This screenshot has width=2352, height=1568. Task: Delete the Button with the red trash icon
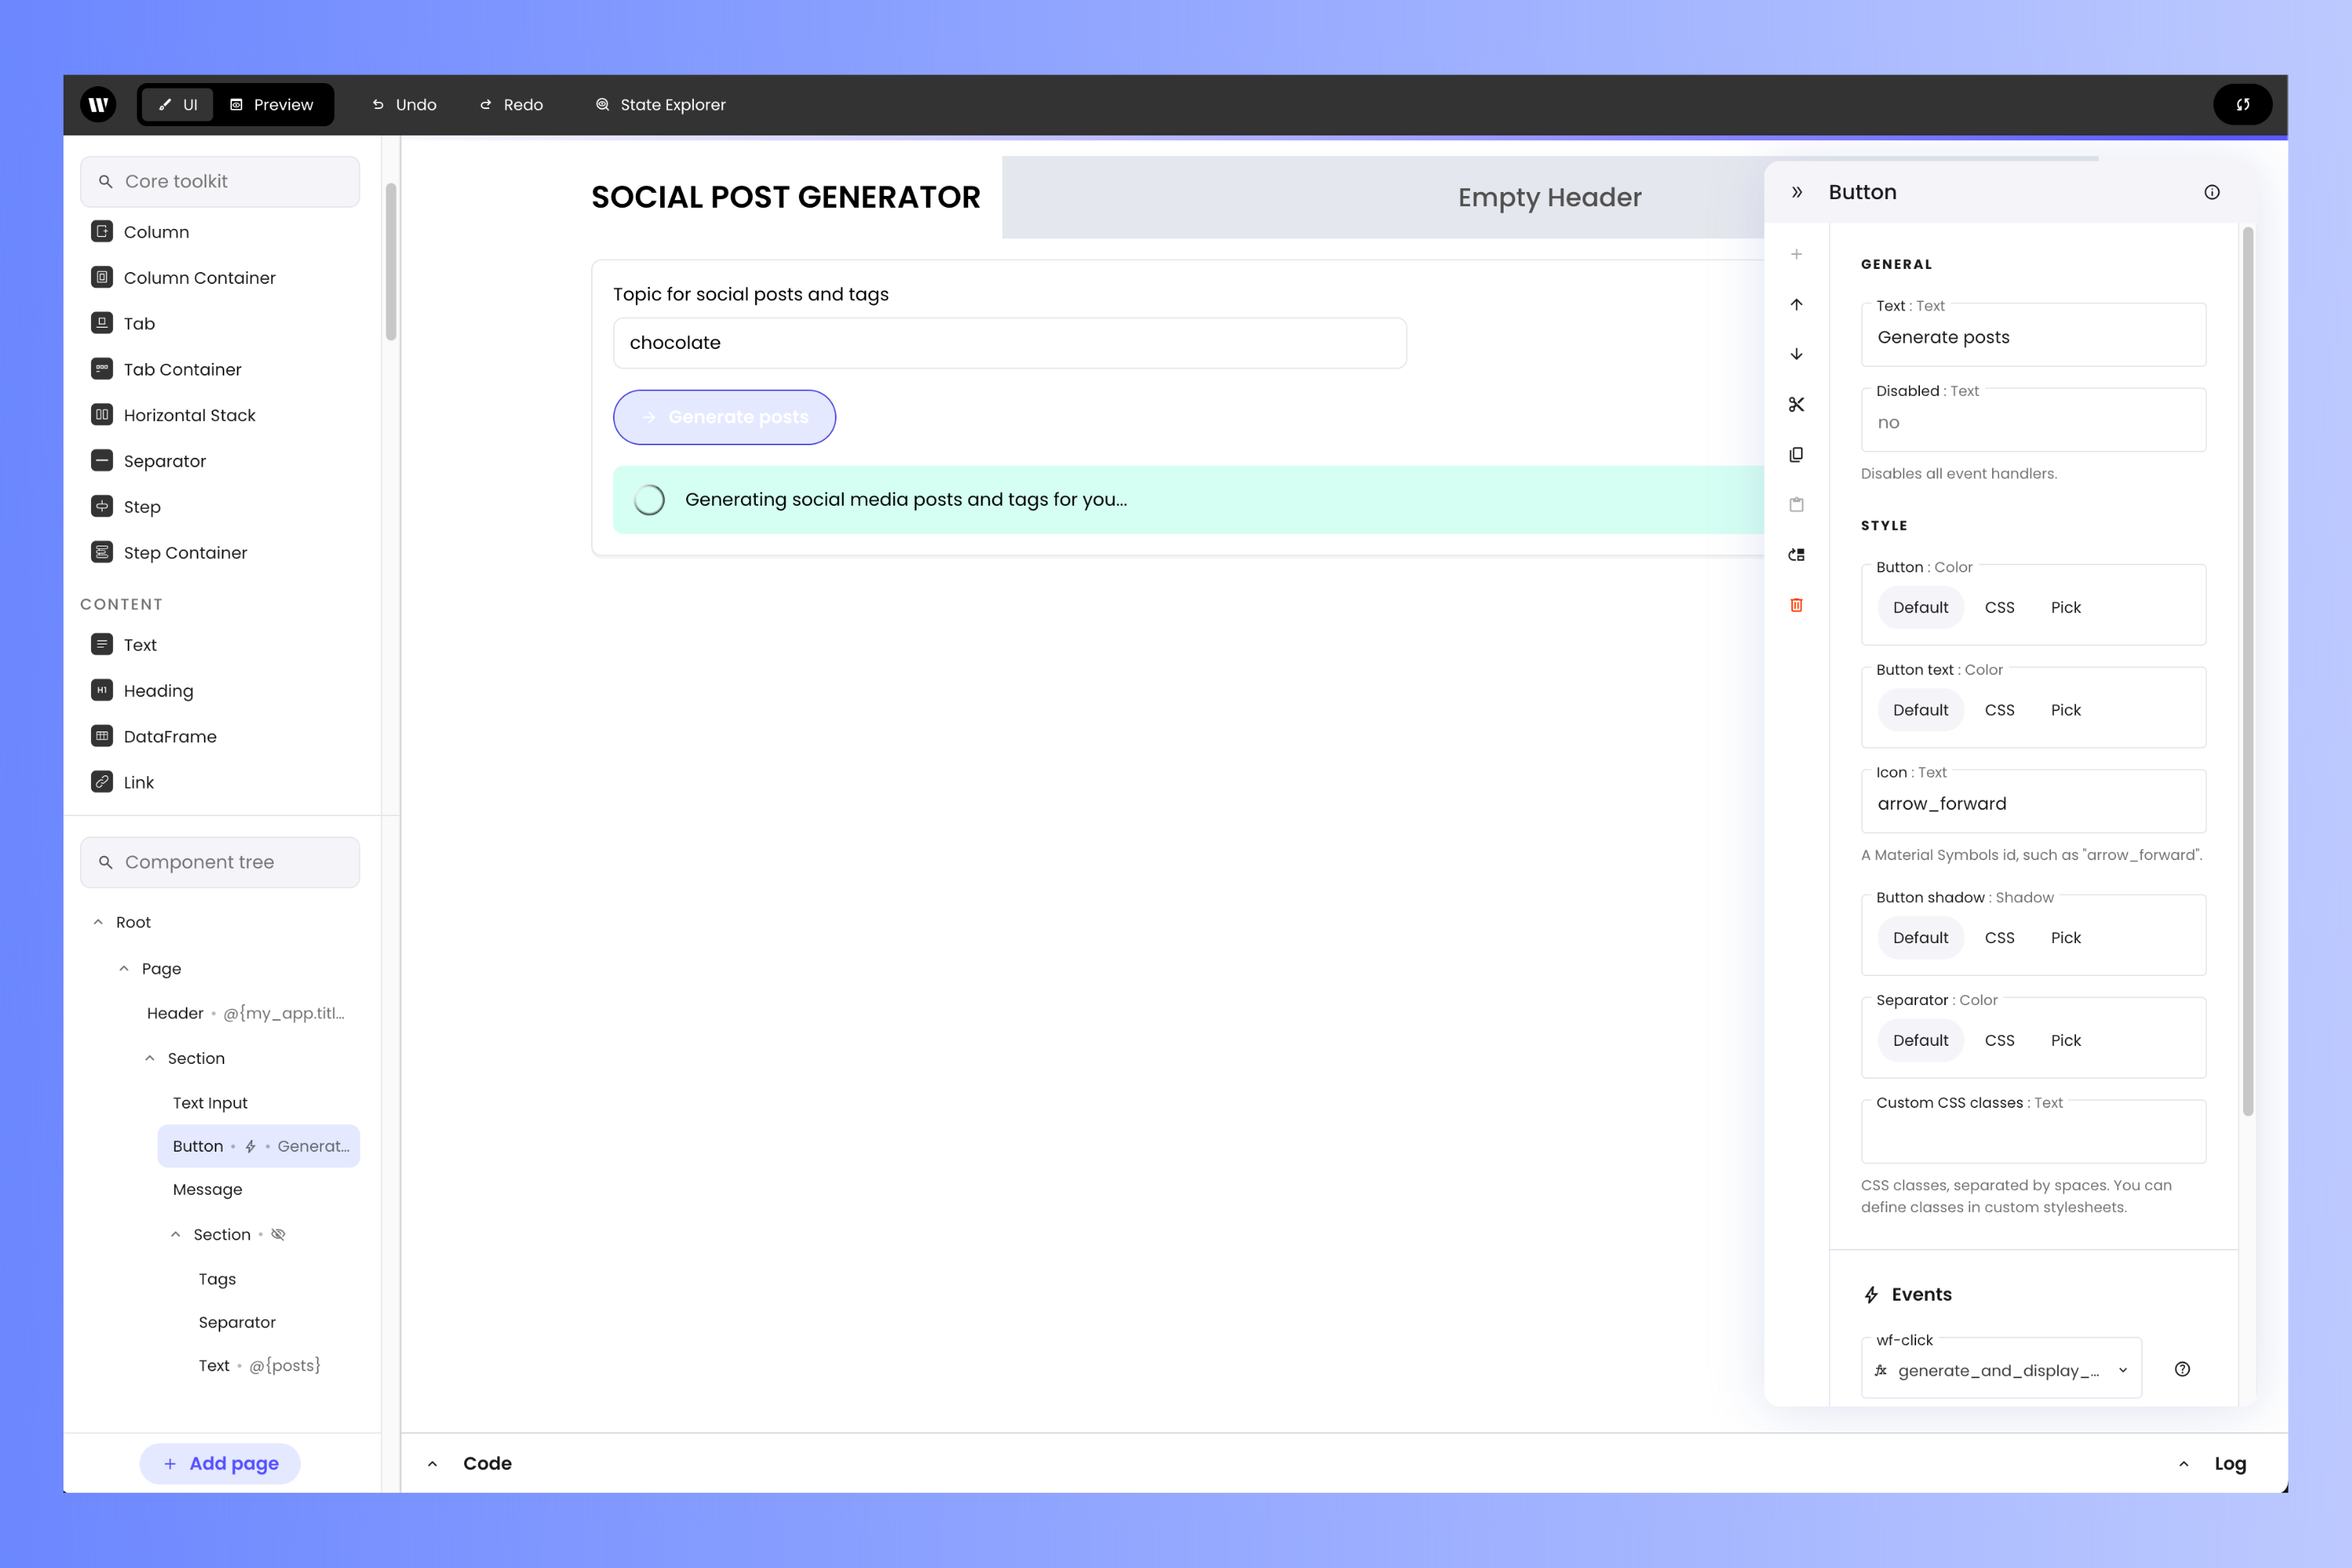pos(1796,605)
